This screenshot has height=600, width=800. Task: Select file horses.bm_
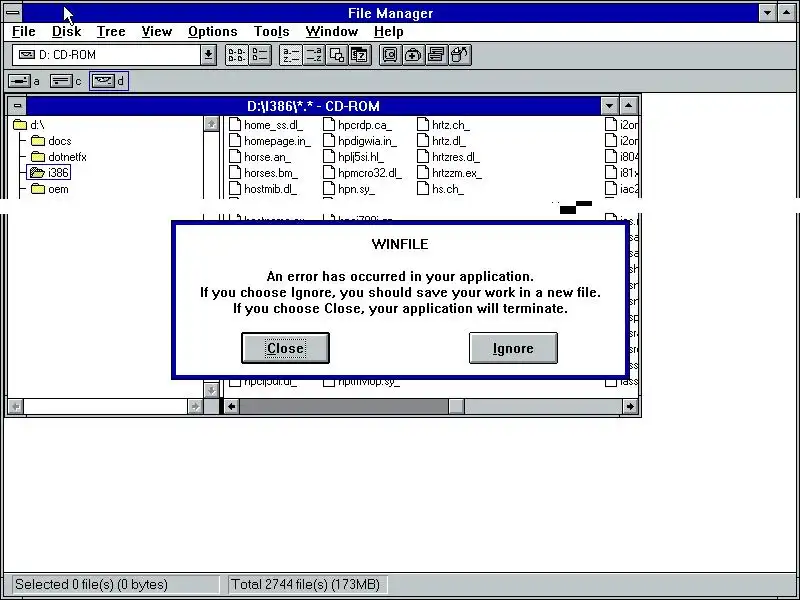263,173
